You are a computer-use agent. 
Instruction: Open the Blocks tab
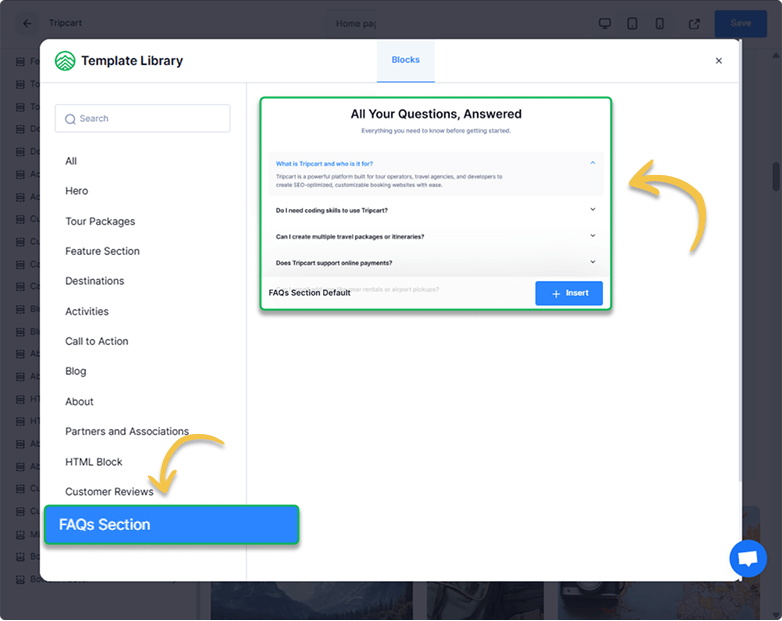click(405, 60)
